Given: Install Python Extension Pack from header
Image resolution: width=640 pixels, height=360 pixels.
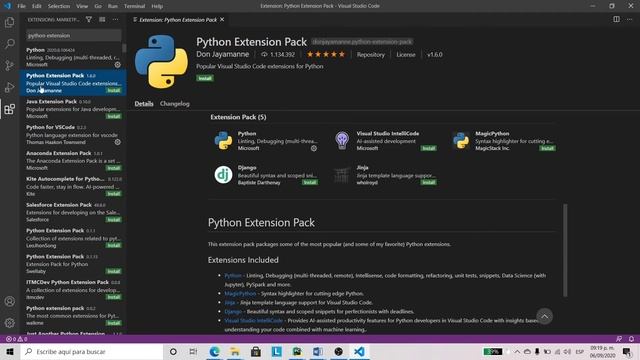Looking at the screenshot, I should tap(205, 78).
